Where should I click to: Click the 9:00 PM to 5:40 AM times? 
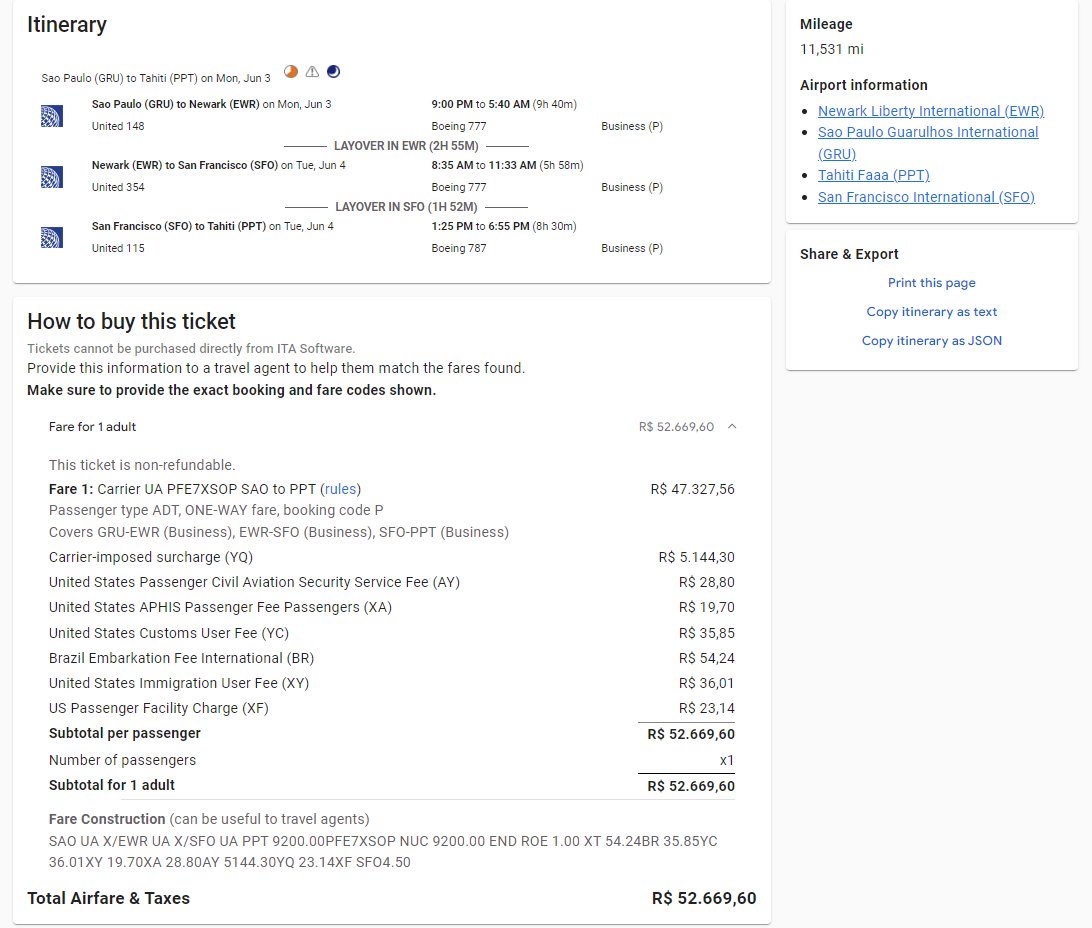tap(481, 104)
